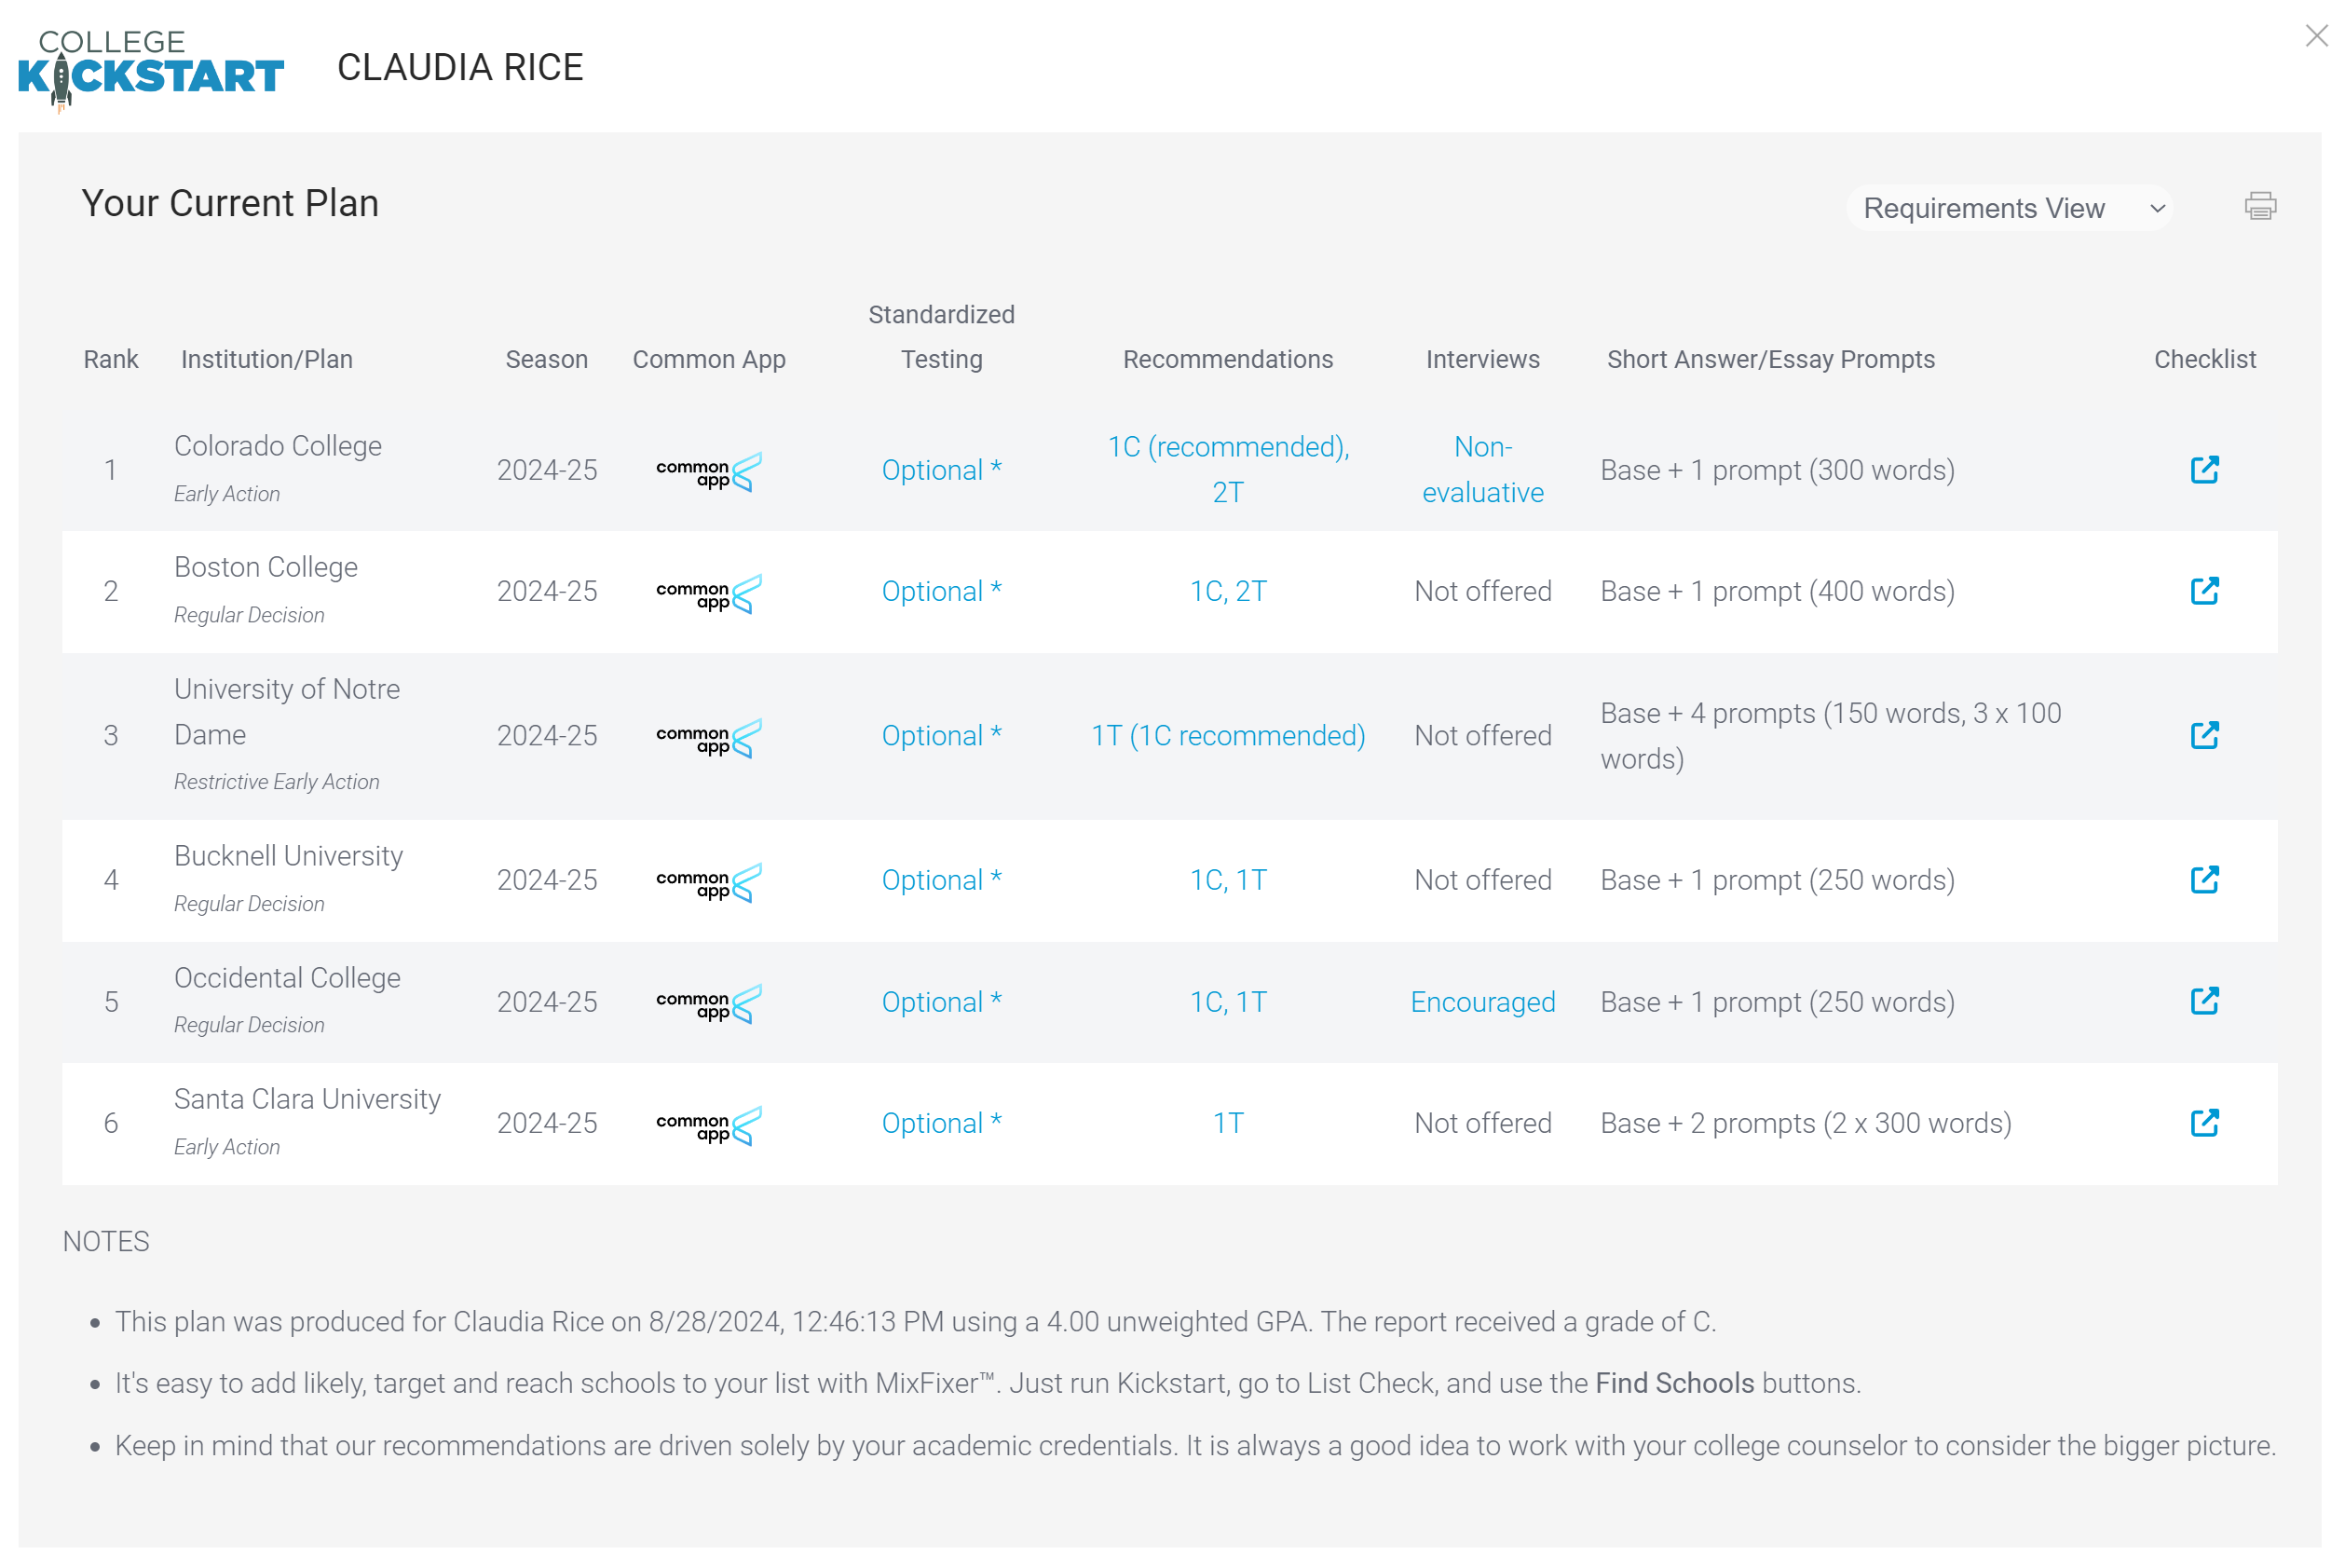The height and width of the screenshot is (1568, 2345).
Task: Click the Interviews column header
Action: [1482, 359]
